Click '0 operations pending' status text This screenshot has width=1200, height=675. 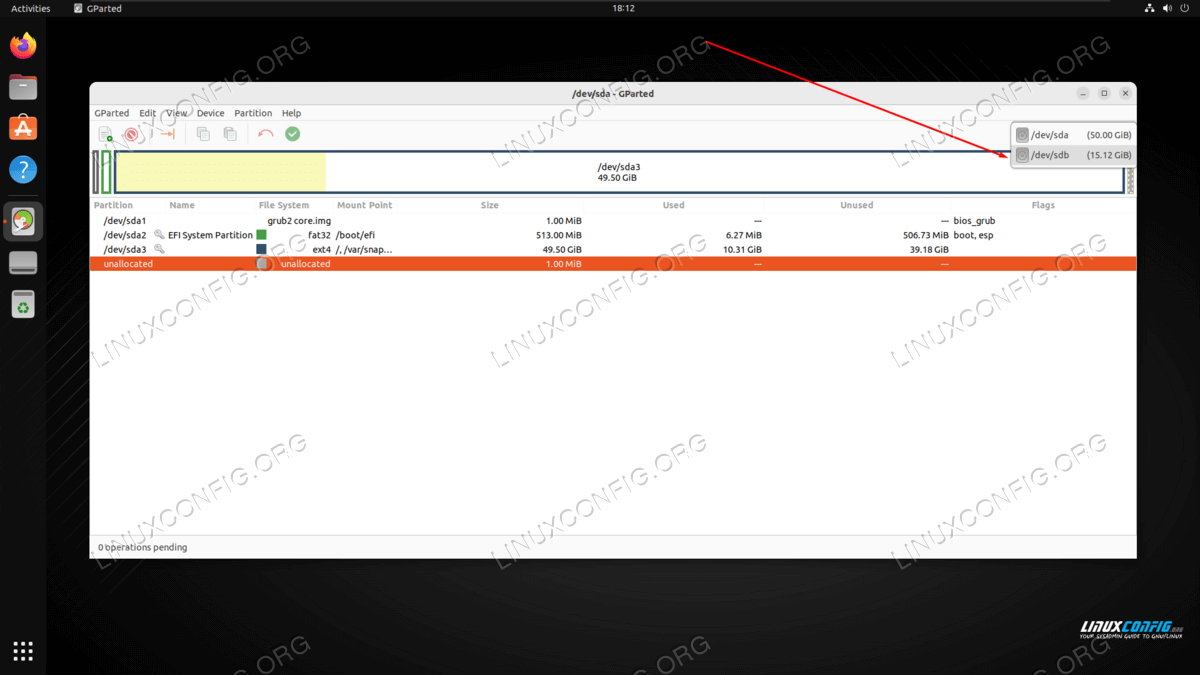pos(142,547)
